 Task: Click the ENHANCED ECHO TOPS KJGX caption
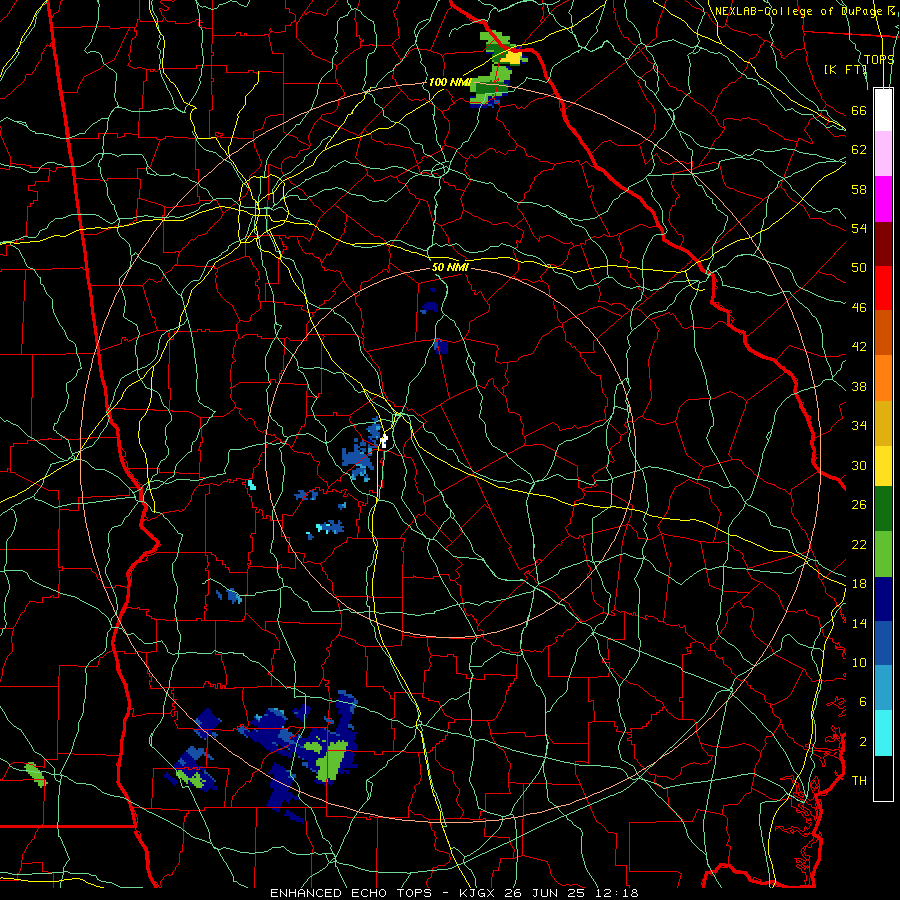click(x=454, y=893)
